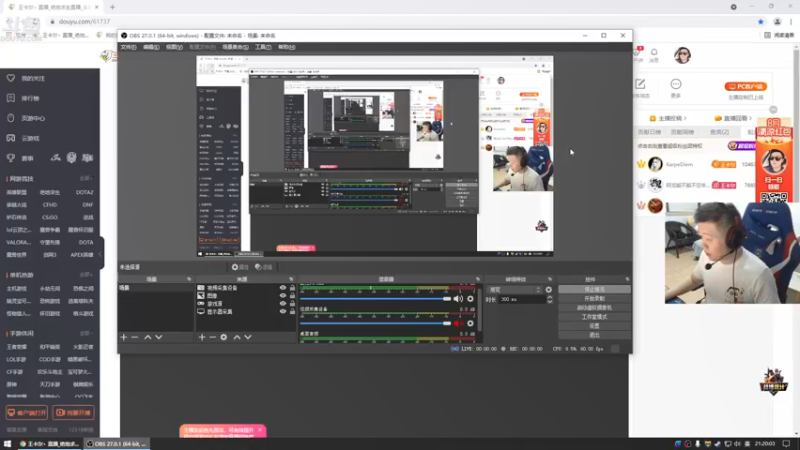Image resolution: width=800 pixels, height=450 pixels.
Task: Step the transition duration value
Action: (x=549, y=299)
